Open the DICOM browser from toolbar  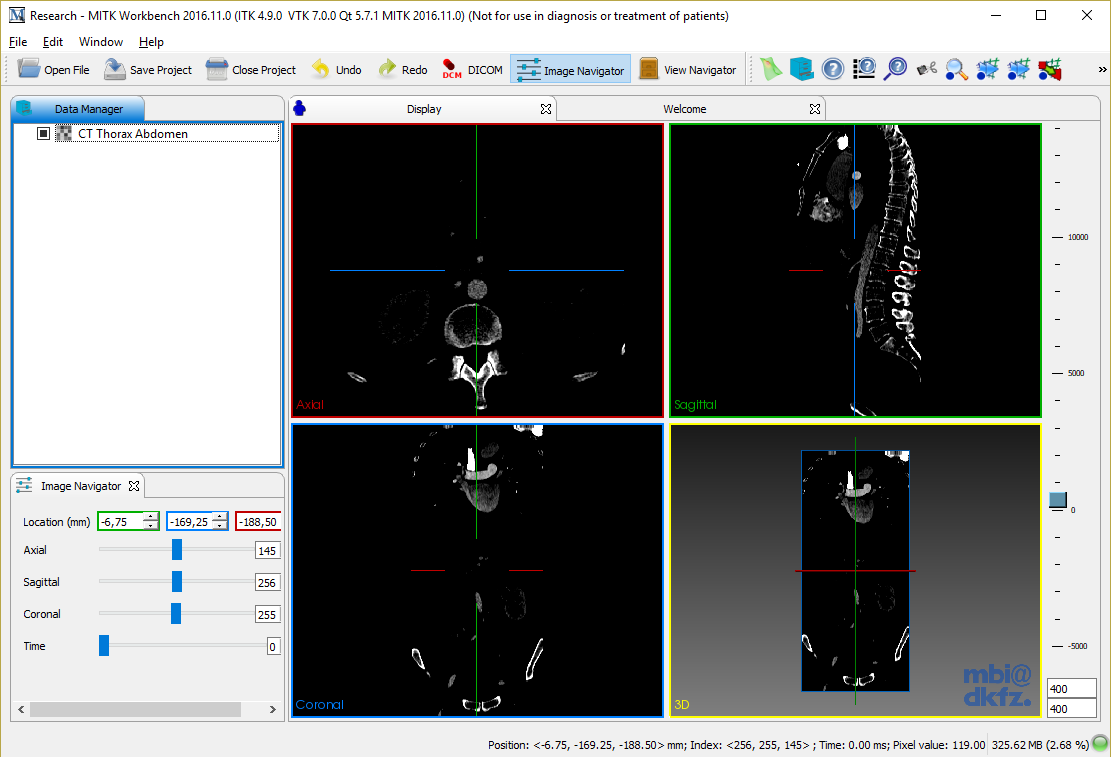[x=472, y=69]
